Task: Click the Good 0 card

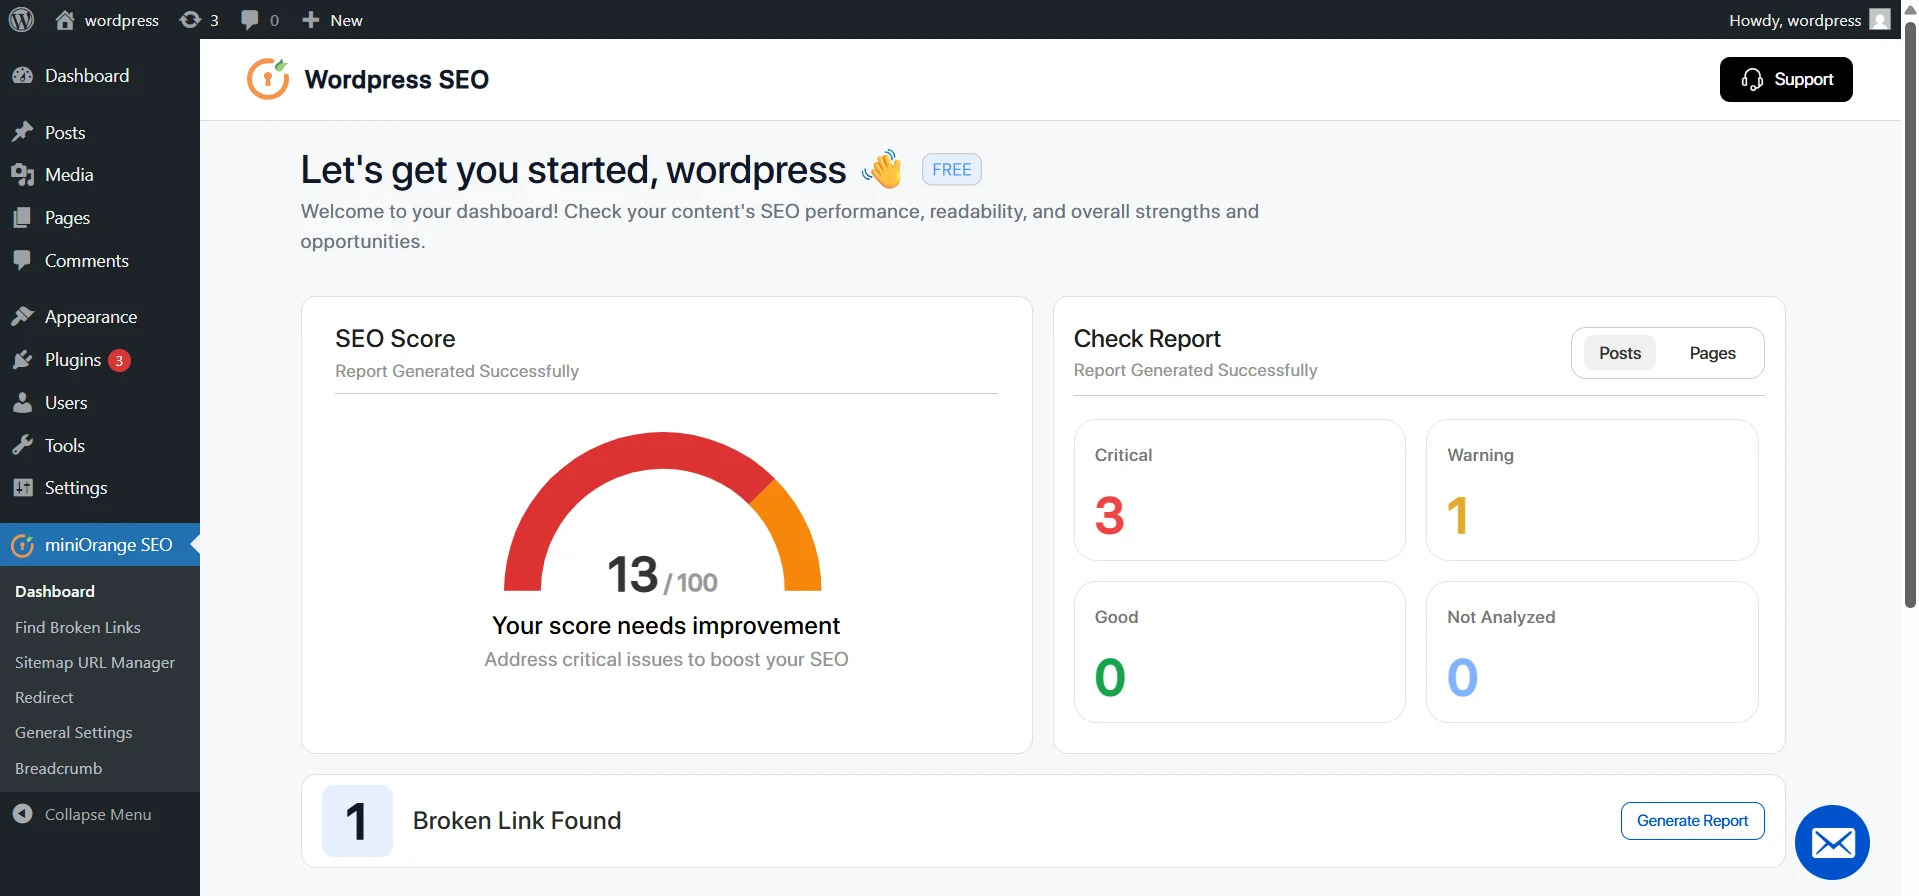Action: tap(1239, 652)
